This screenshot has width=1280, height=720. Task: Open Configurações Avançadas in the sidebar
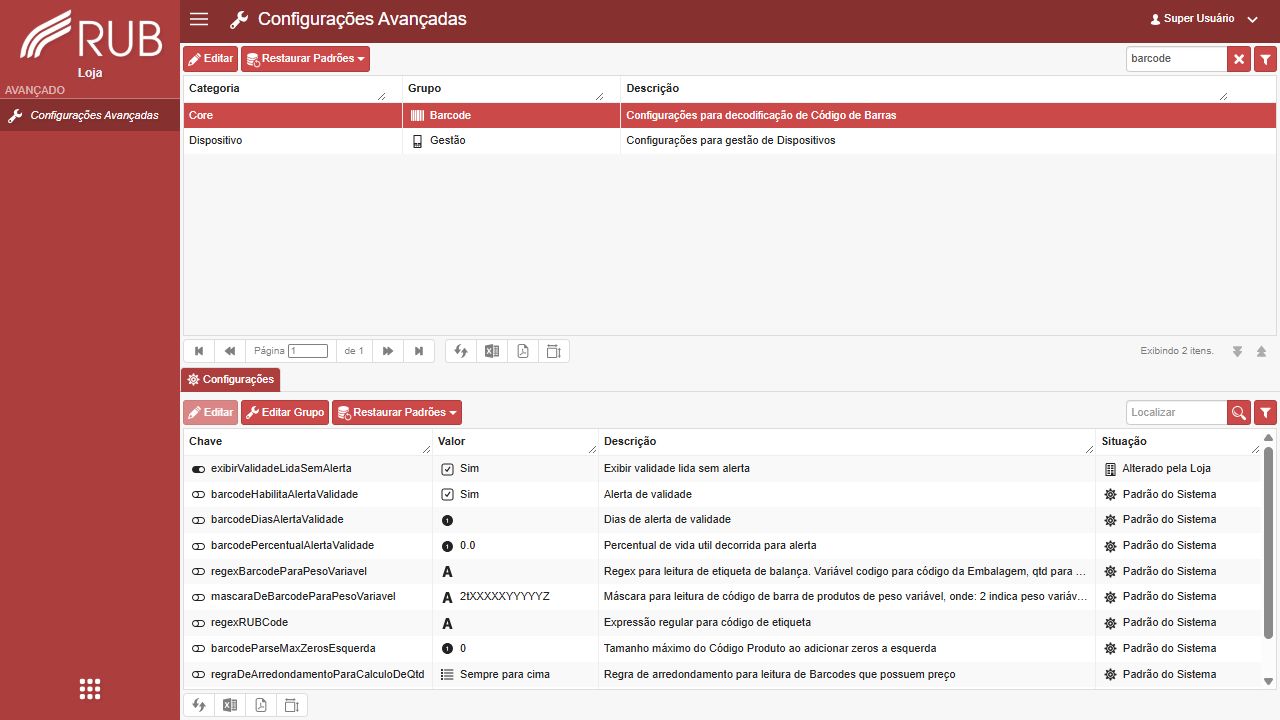tap(90, 115)
